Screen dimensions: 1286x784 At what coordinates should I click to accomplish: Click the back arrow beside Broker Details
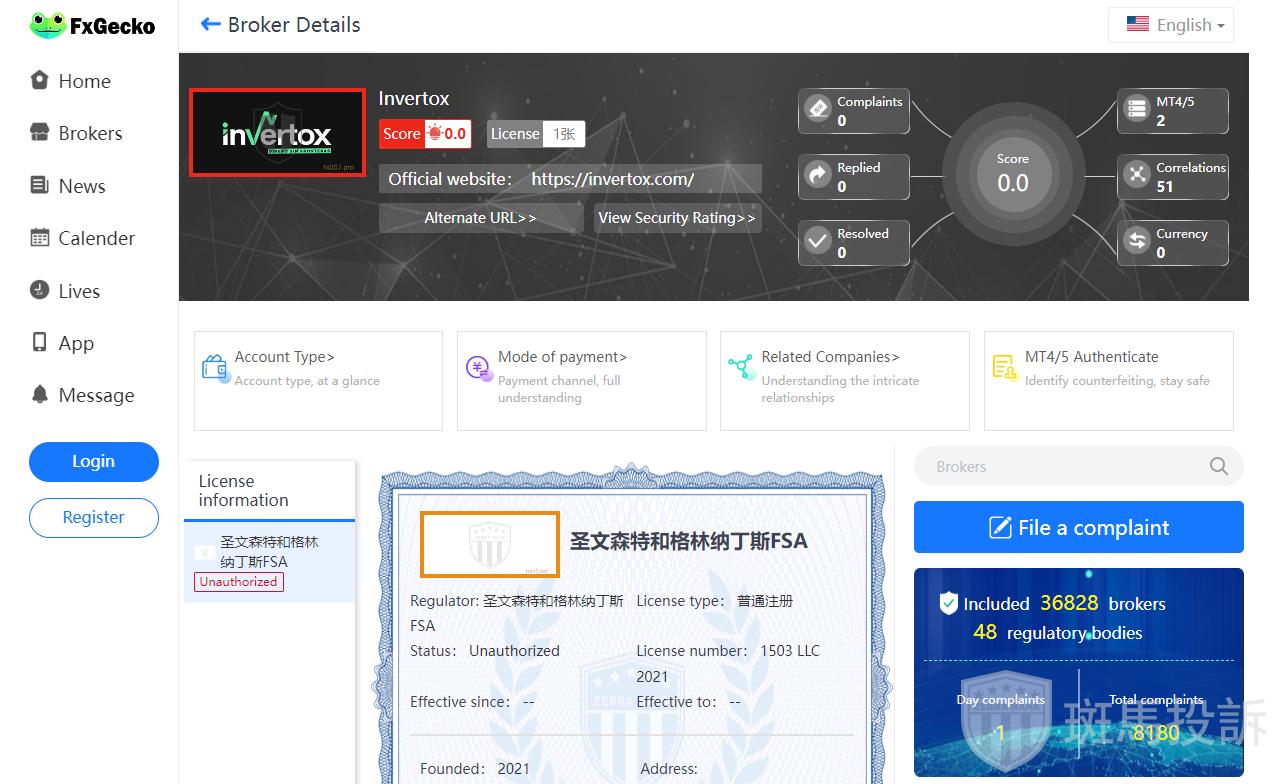(210, 25)
